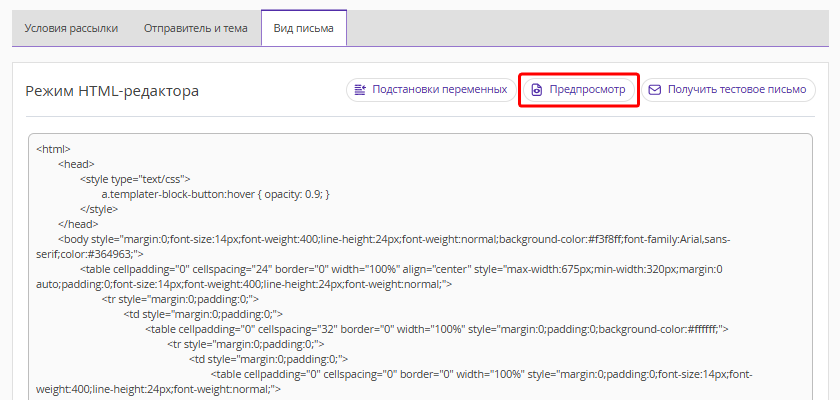The width and height of the screenshot is (840, 400).
Task: Click Получить тестовое письмо button
Action: (x=728, y=90)
